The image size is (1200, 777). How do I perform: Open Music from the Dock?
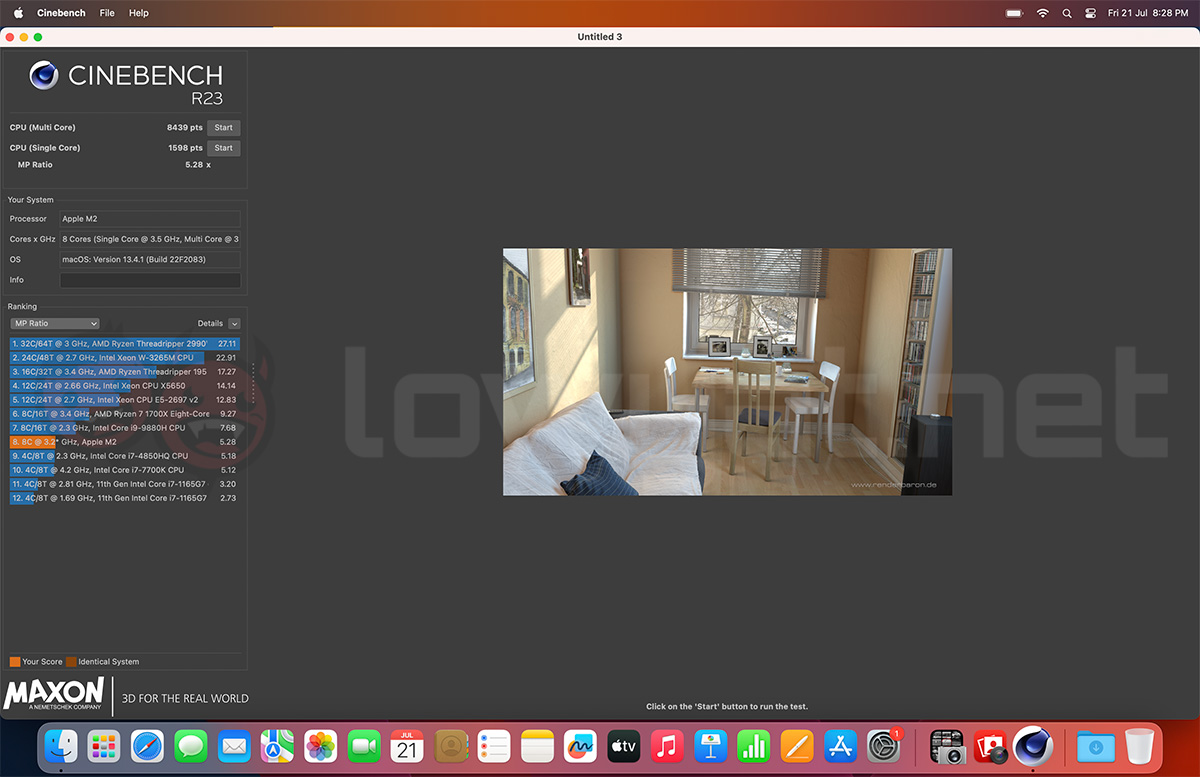point(667,746)
